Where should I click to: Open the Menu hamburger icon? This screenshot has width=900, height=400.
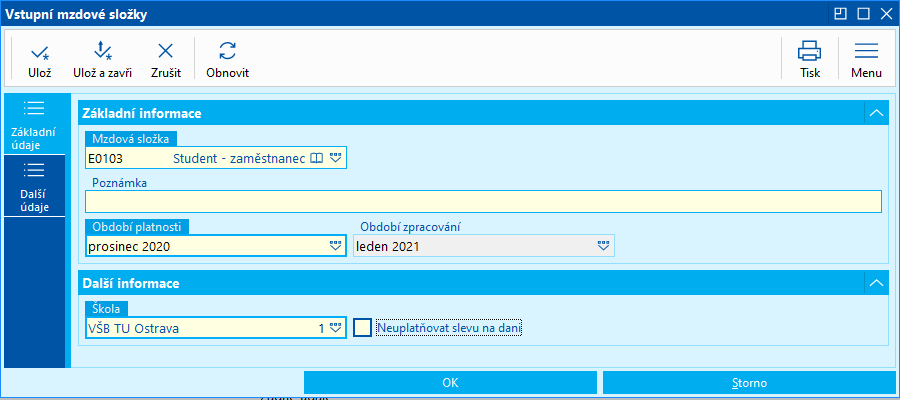[866, 51]
